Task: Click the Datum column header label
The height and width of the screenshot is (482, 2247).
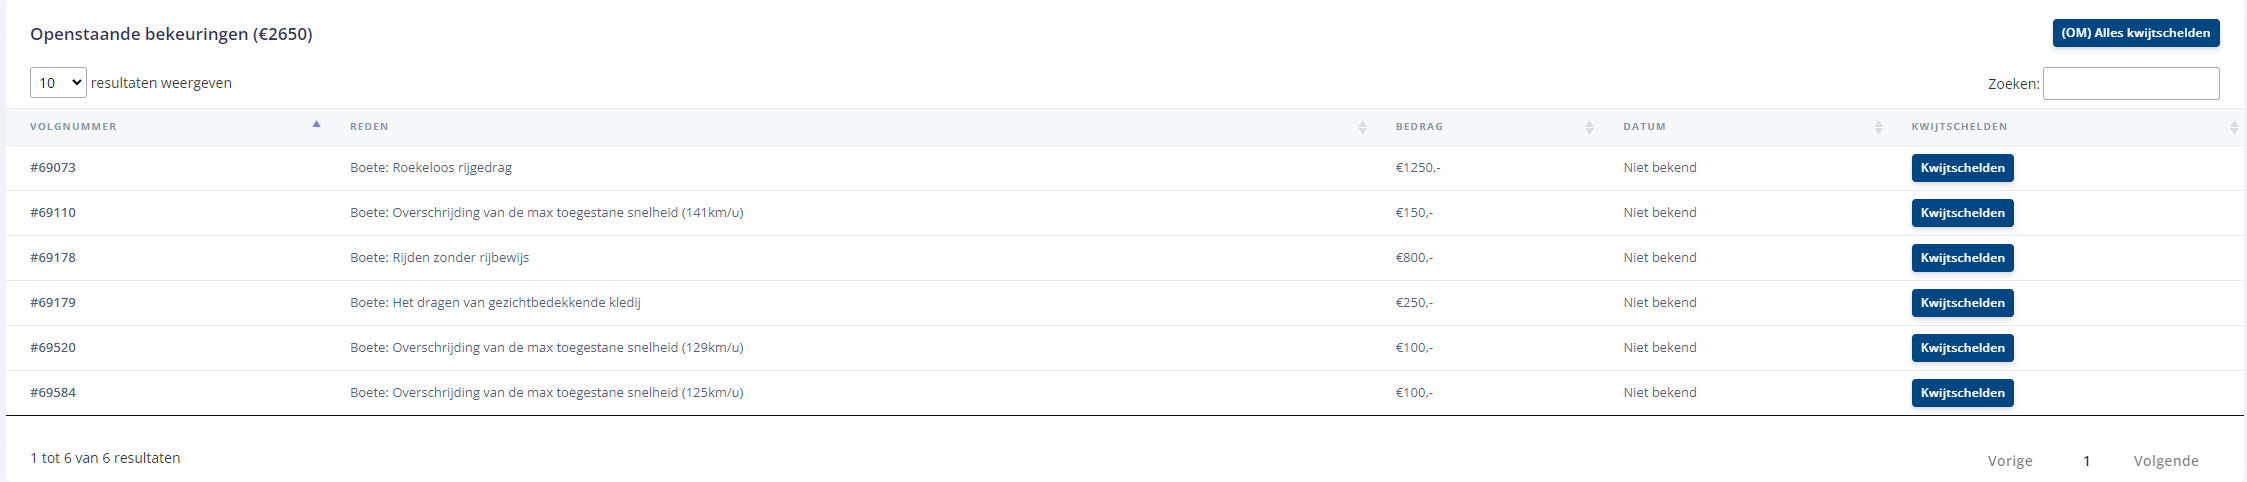Action: pos(1644,127)
